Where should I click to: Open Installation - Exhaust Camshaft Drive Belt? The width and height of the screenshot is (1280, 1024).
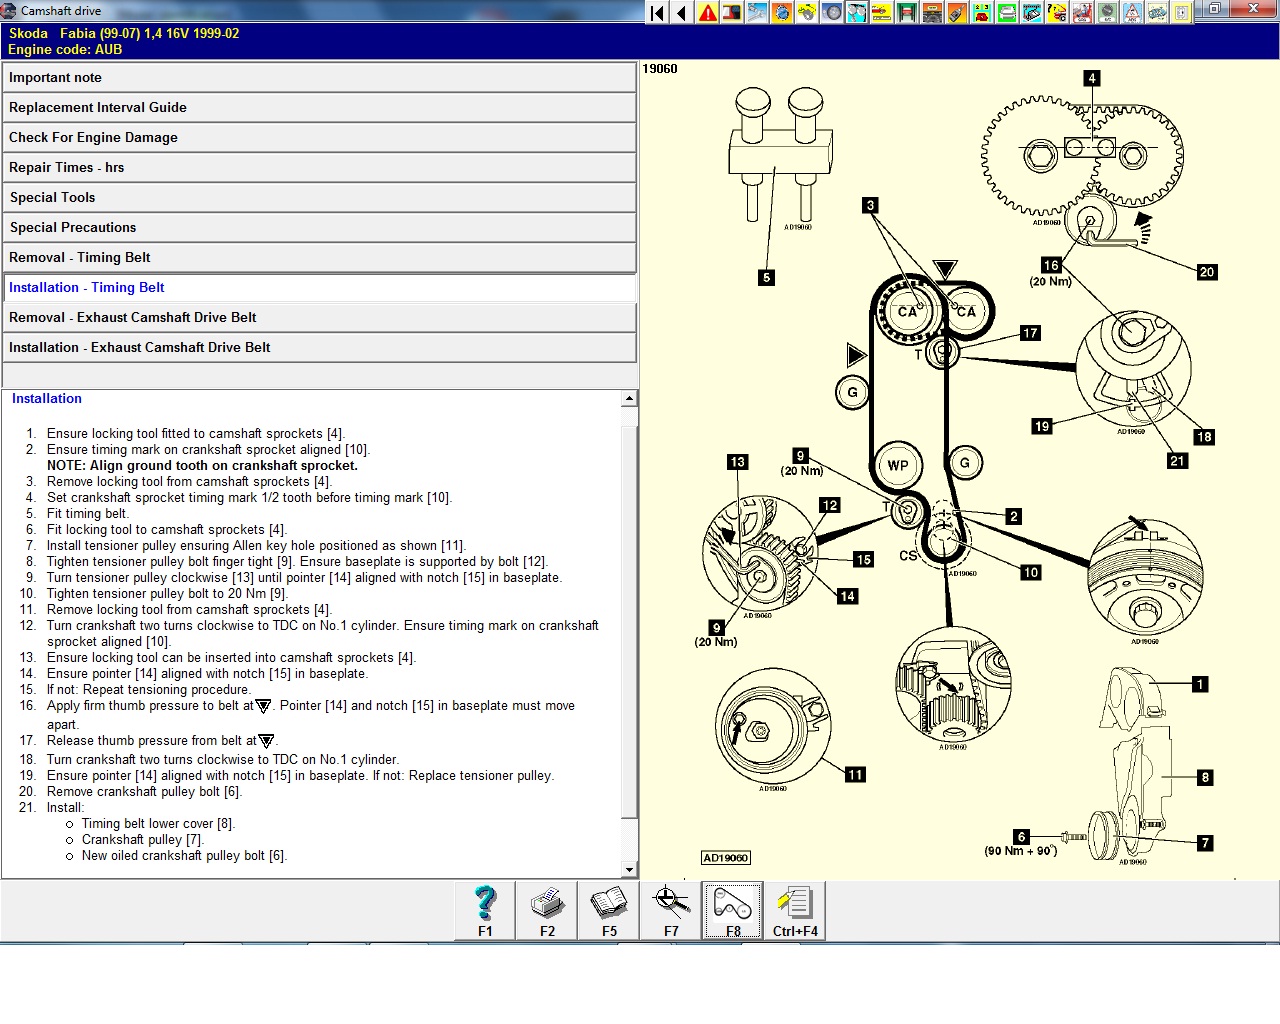point(319,348)
